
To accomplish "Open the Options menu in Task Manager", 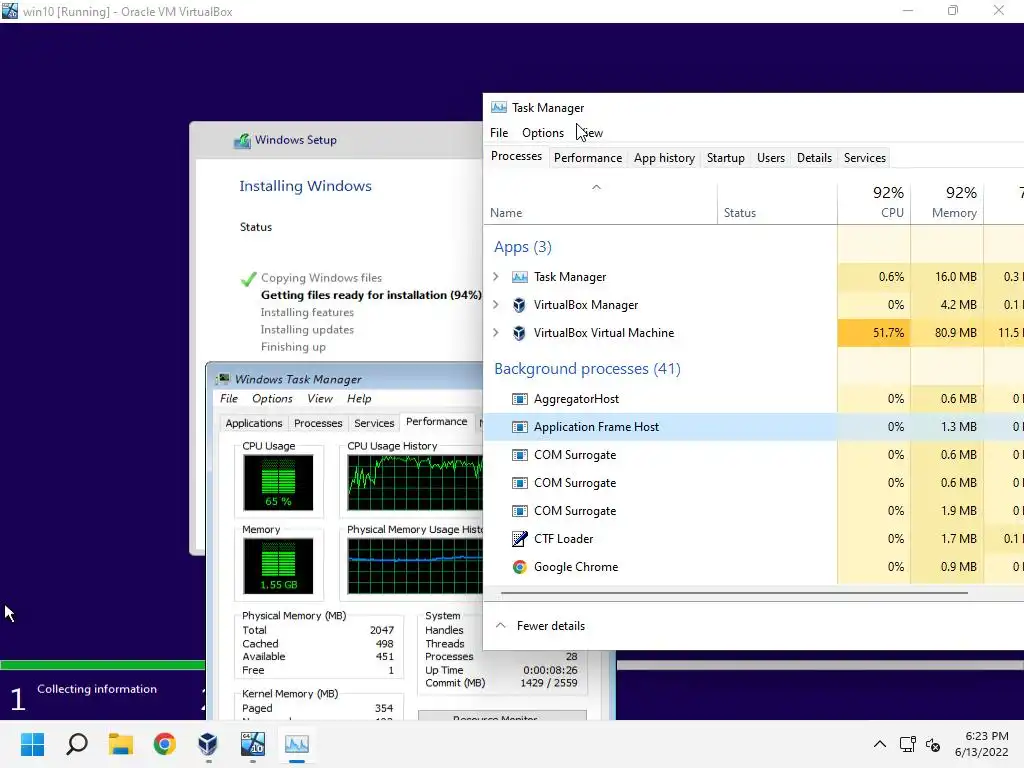I will click(x=543, y=133).
